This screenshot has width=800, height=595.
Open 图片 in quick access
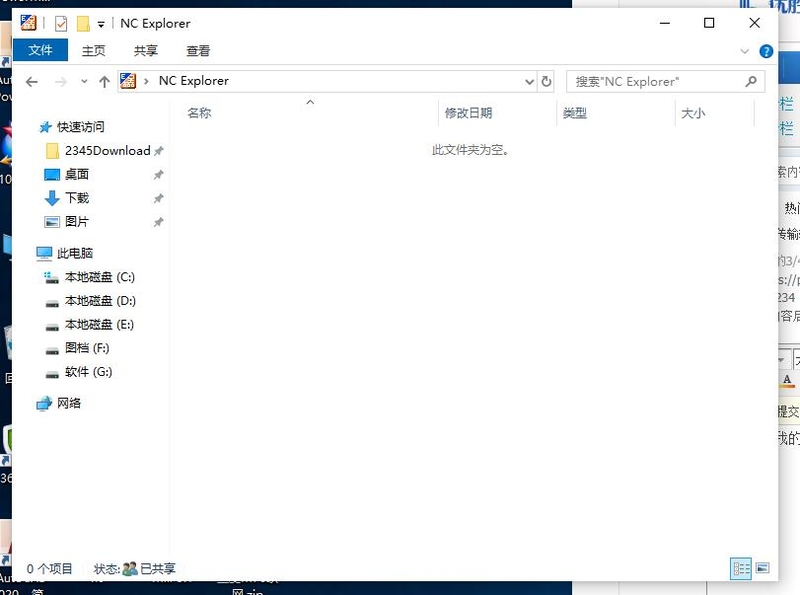[77, 221]
